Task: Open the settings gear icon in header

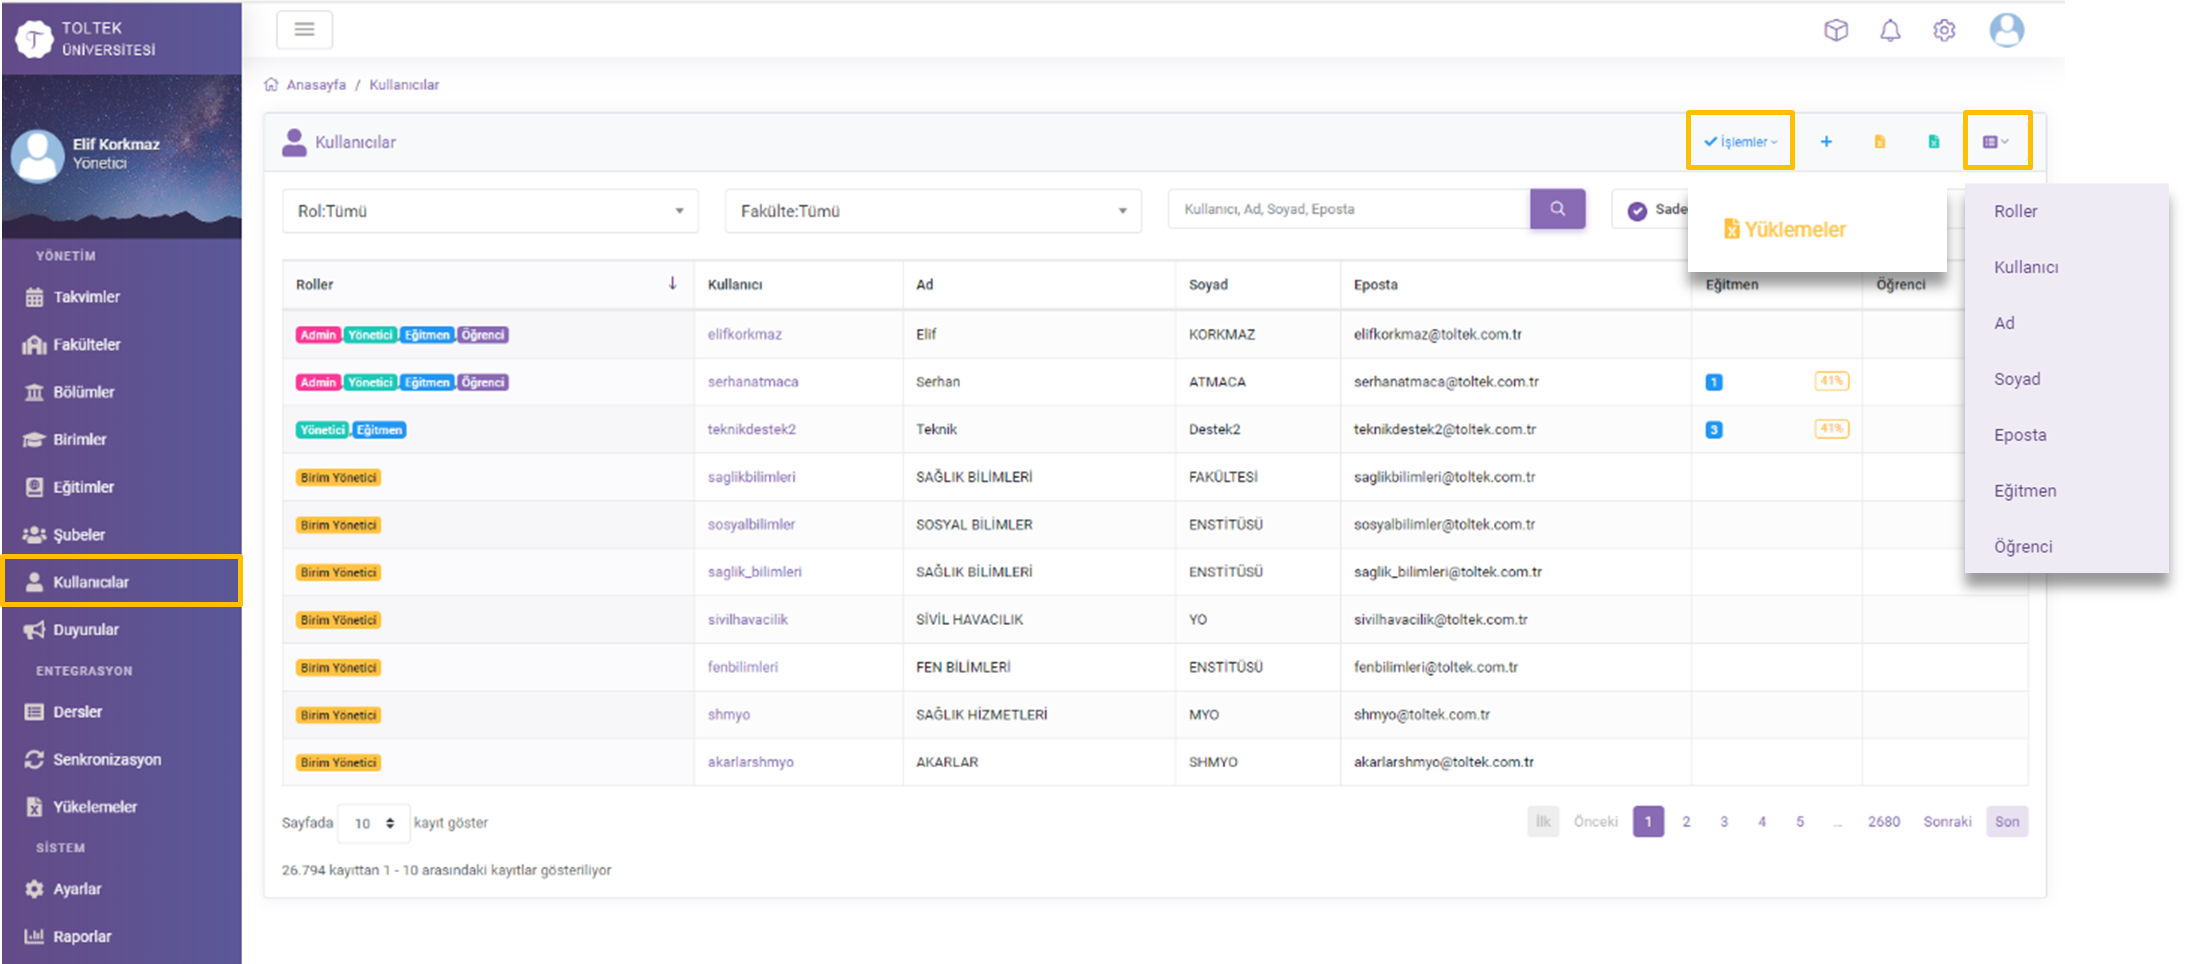Action: [x=1943, y=31]
